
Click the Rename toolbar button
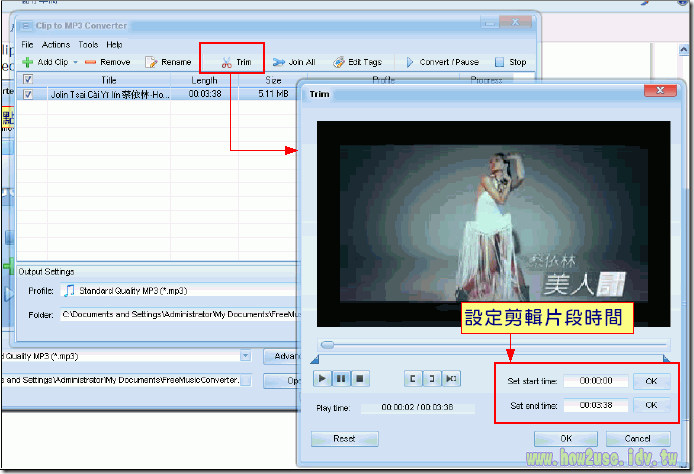click(x=168, y=62)
